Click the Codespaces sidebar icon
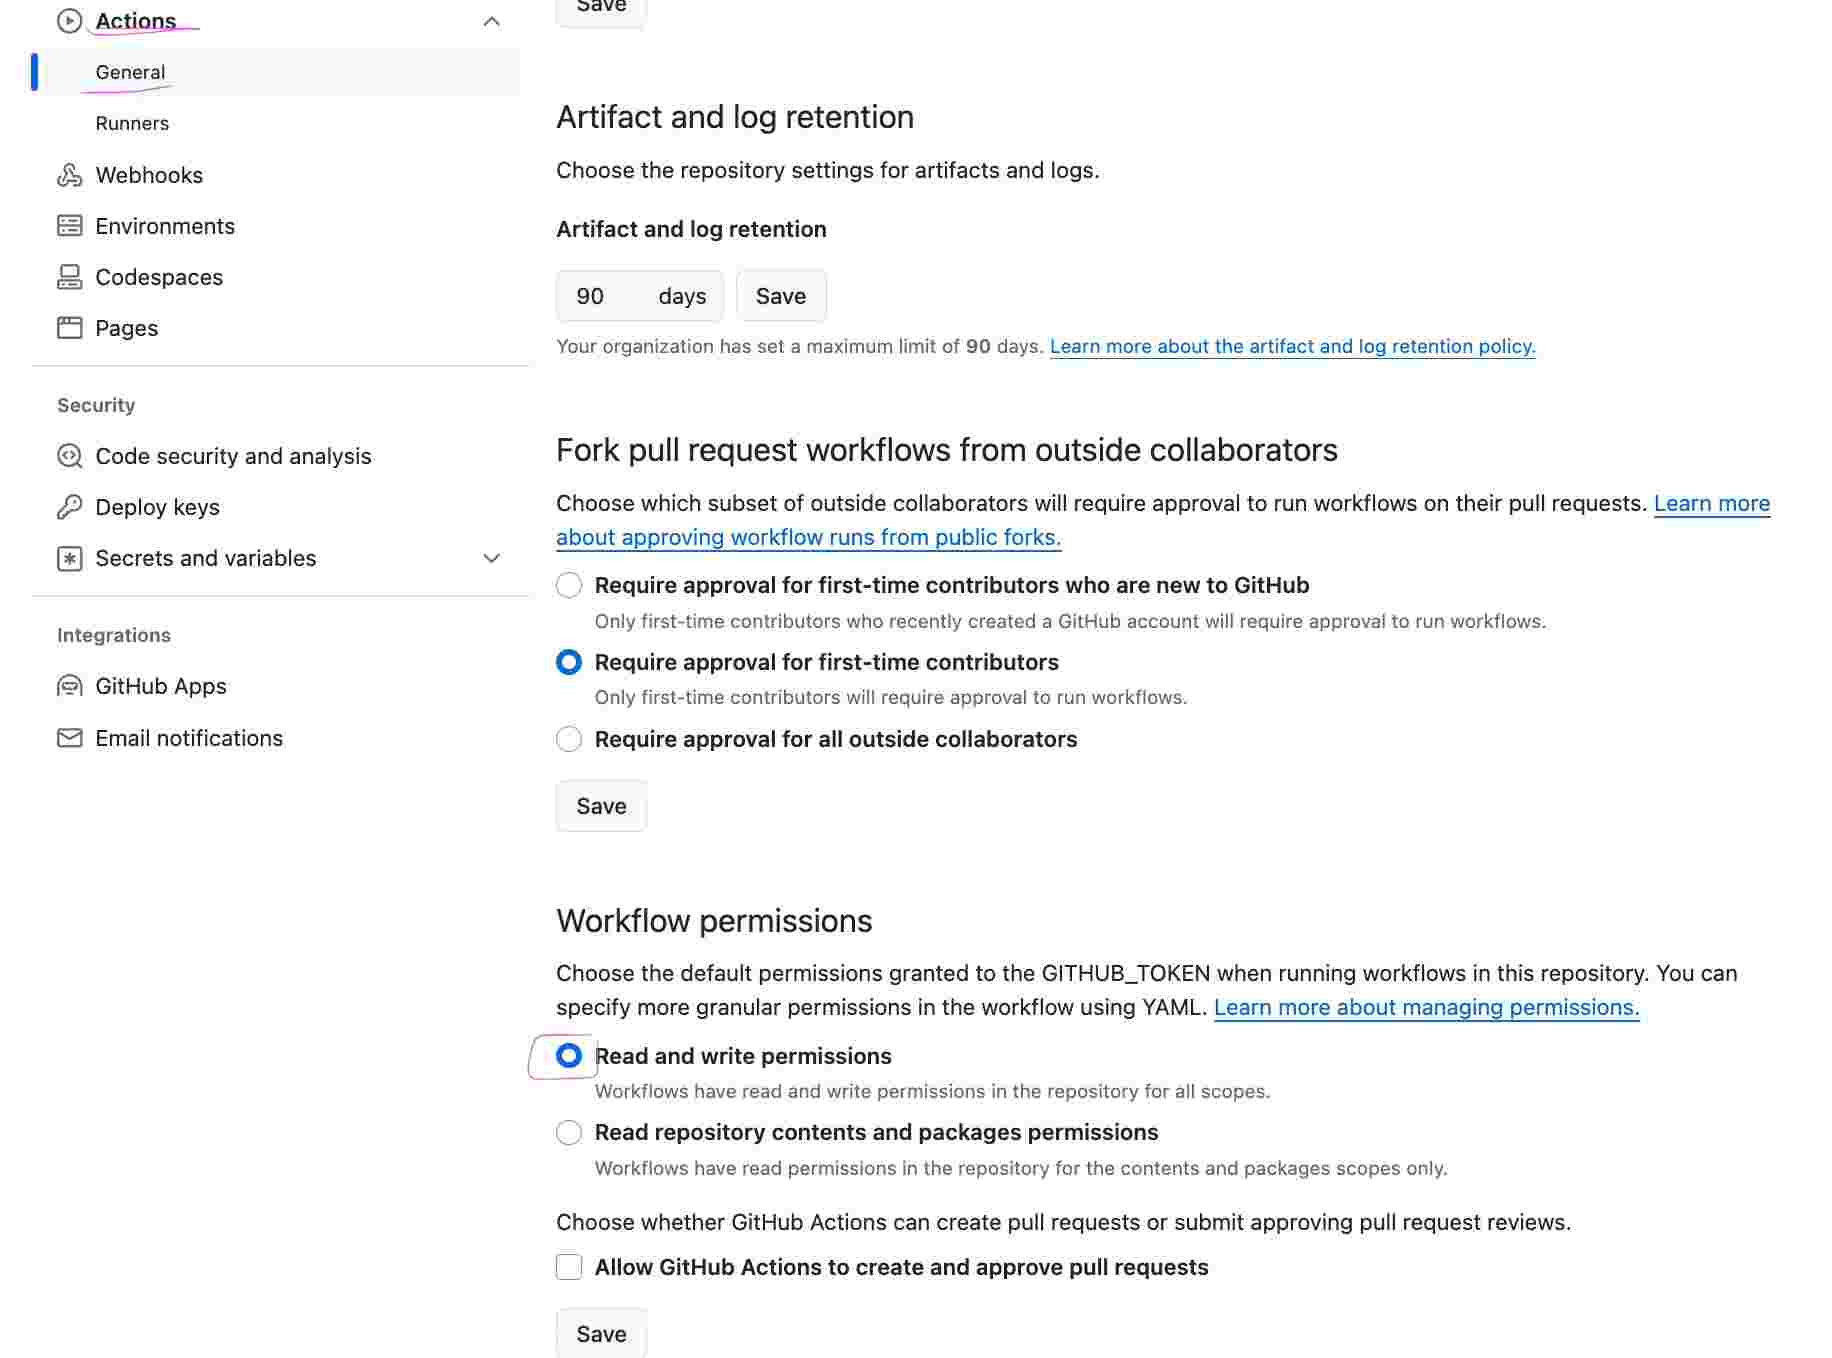 pyautogui.click(x=69, y=277)
